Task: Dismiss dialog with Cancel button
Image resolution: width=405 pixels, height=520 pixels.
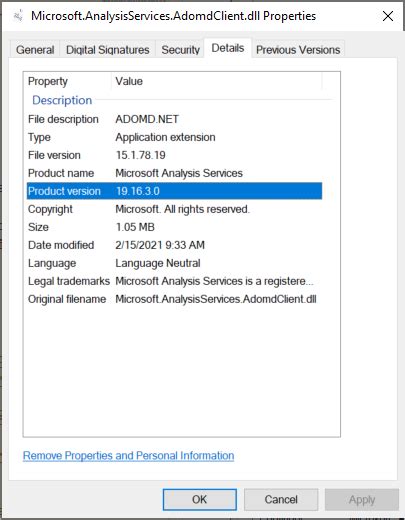Action: click(x=281, y=499)
